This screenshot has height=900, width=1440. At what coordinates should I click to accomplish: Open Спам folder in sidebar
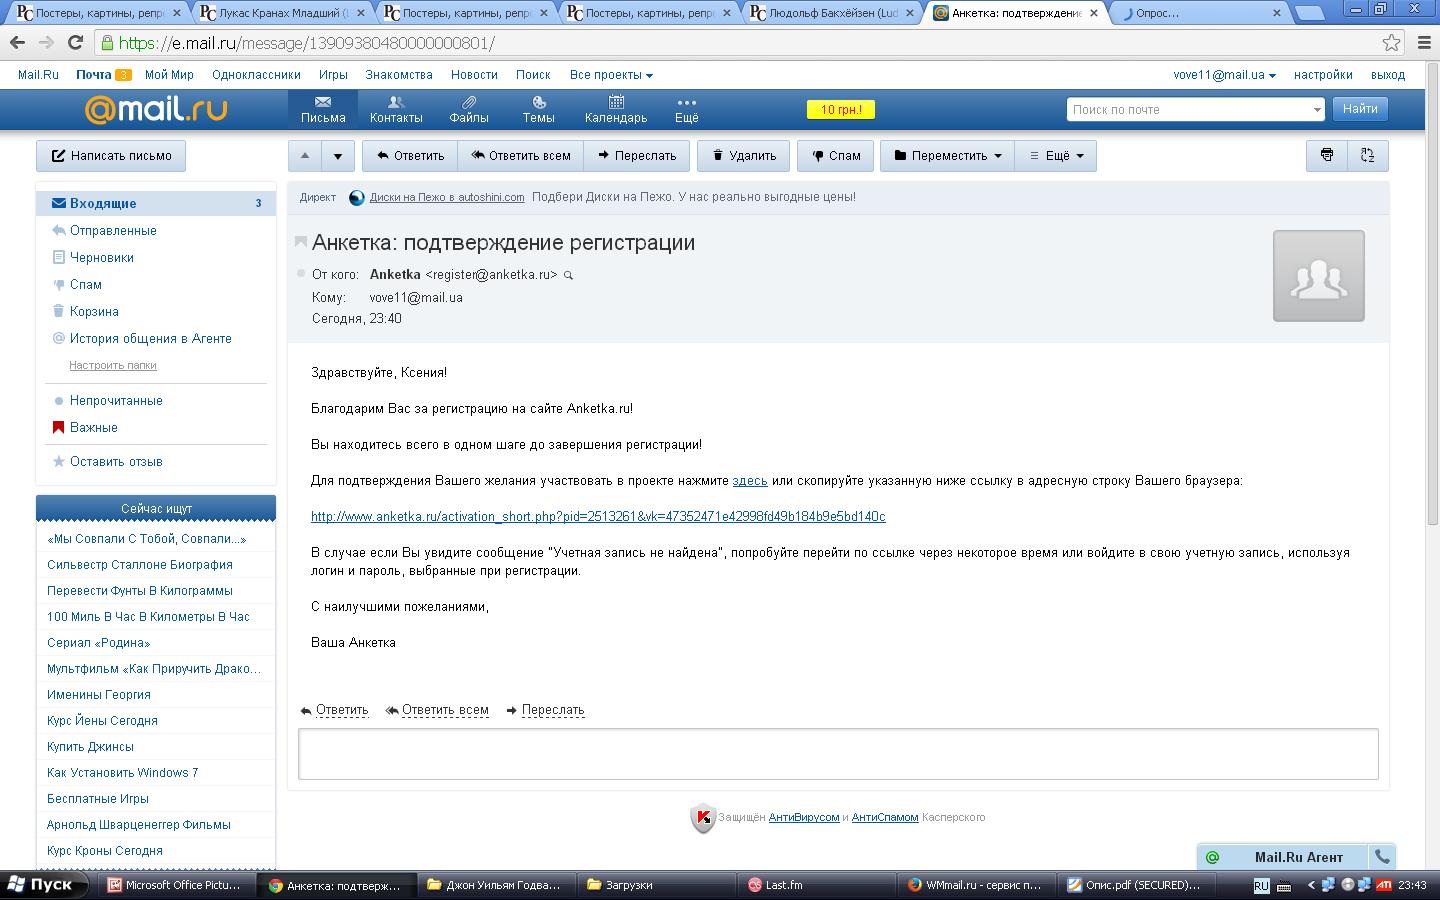86,284
